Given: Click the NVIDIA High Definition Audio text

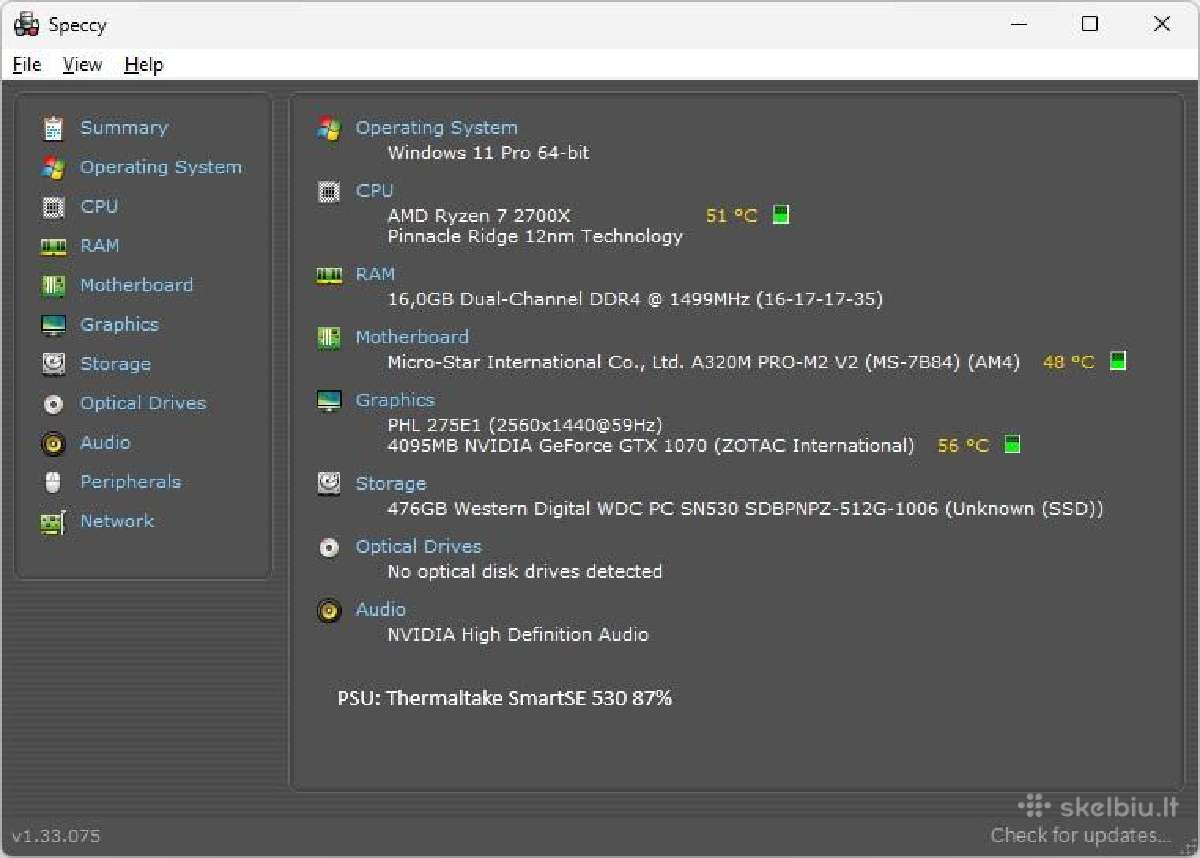Looking at the screenshot, I should point(518,635).
